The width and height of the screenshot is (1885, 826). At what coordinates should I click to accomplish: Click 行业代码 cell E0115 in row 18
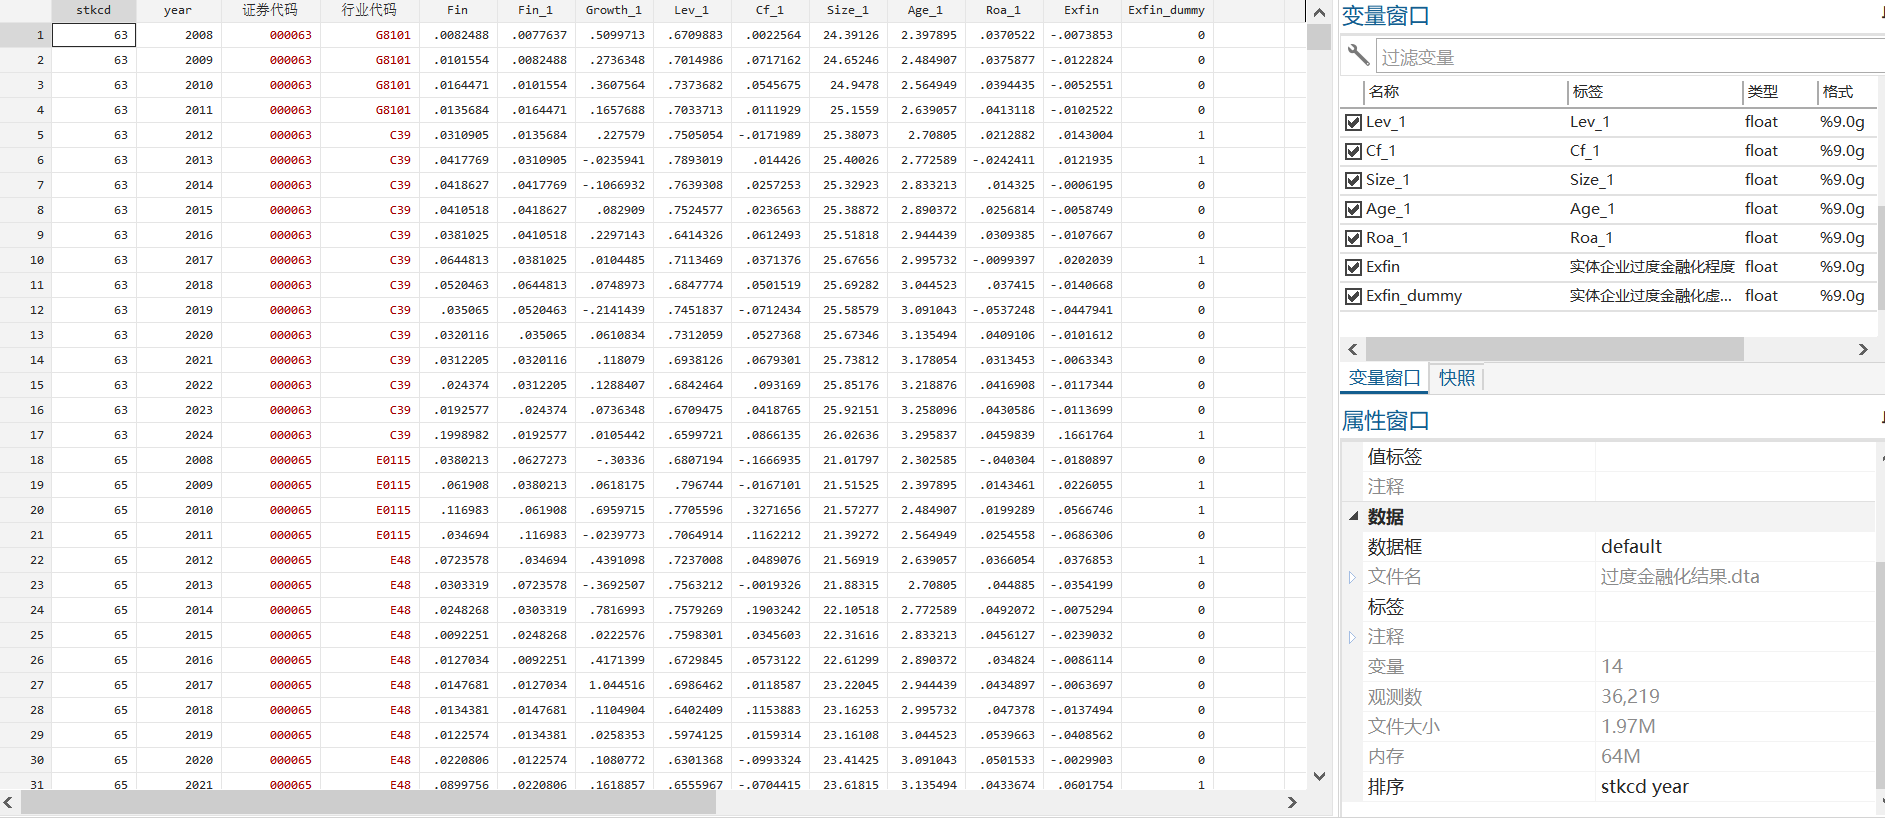click(x=368, y=460)
